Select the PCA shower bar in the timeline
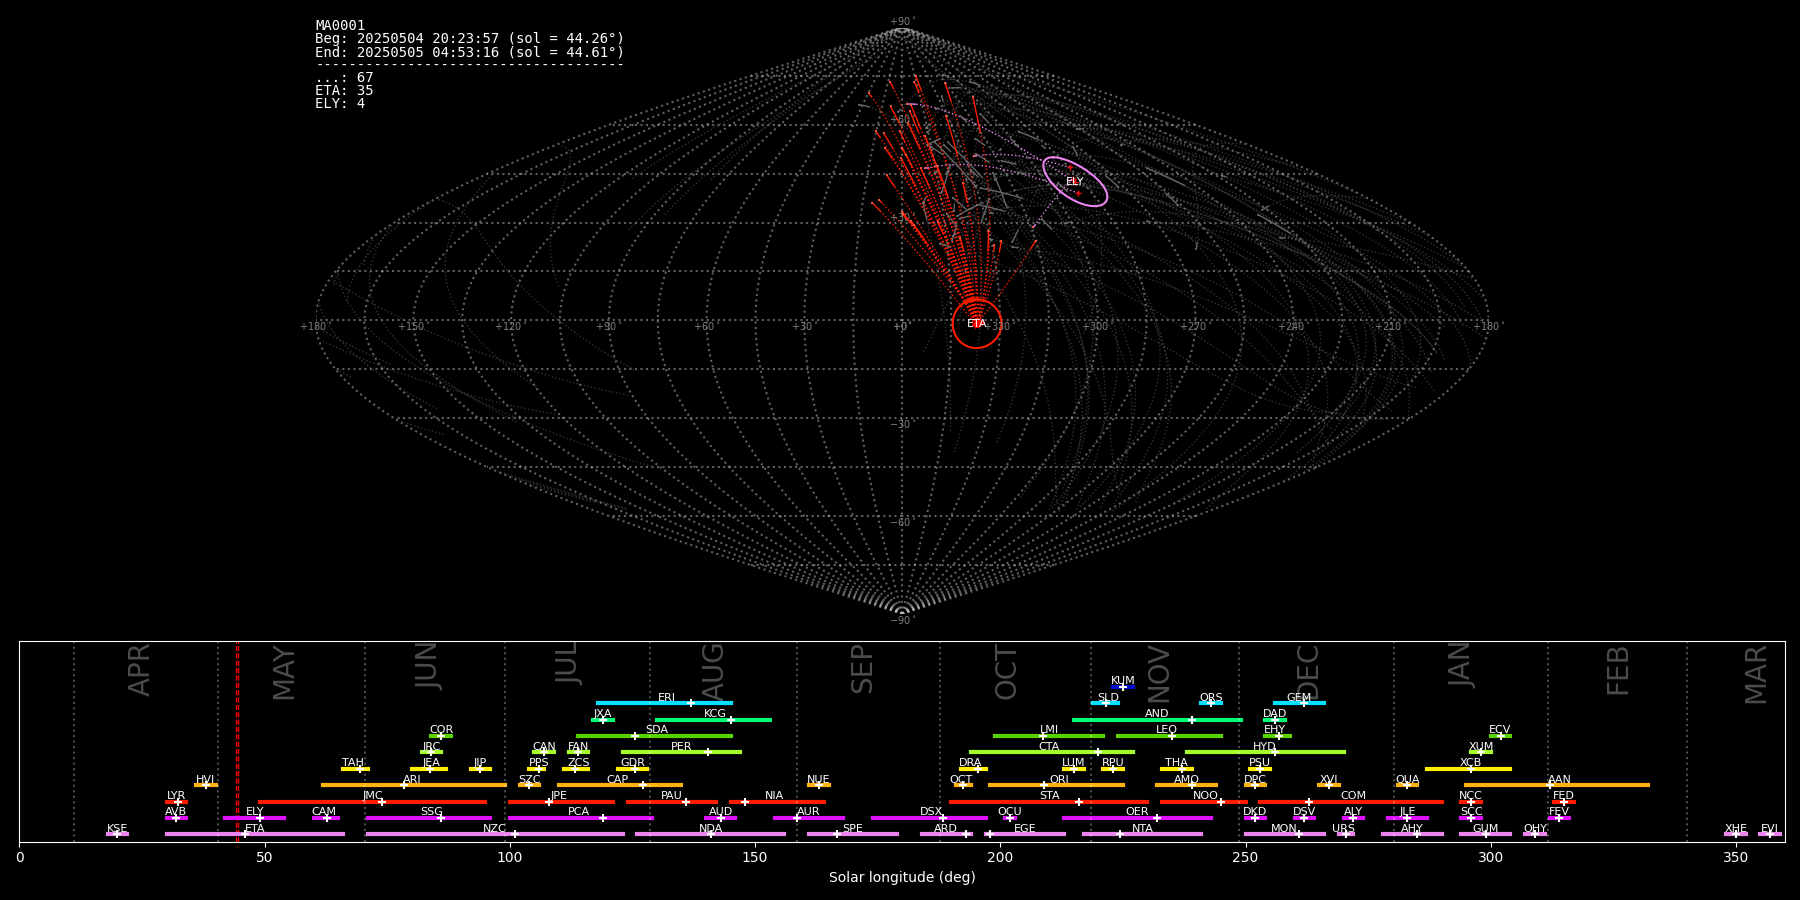This screenshot has width=1800, height=900. pos(580,818)
